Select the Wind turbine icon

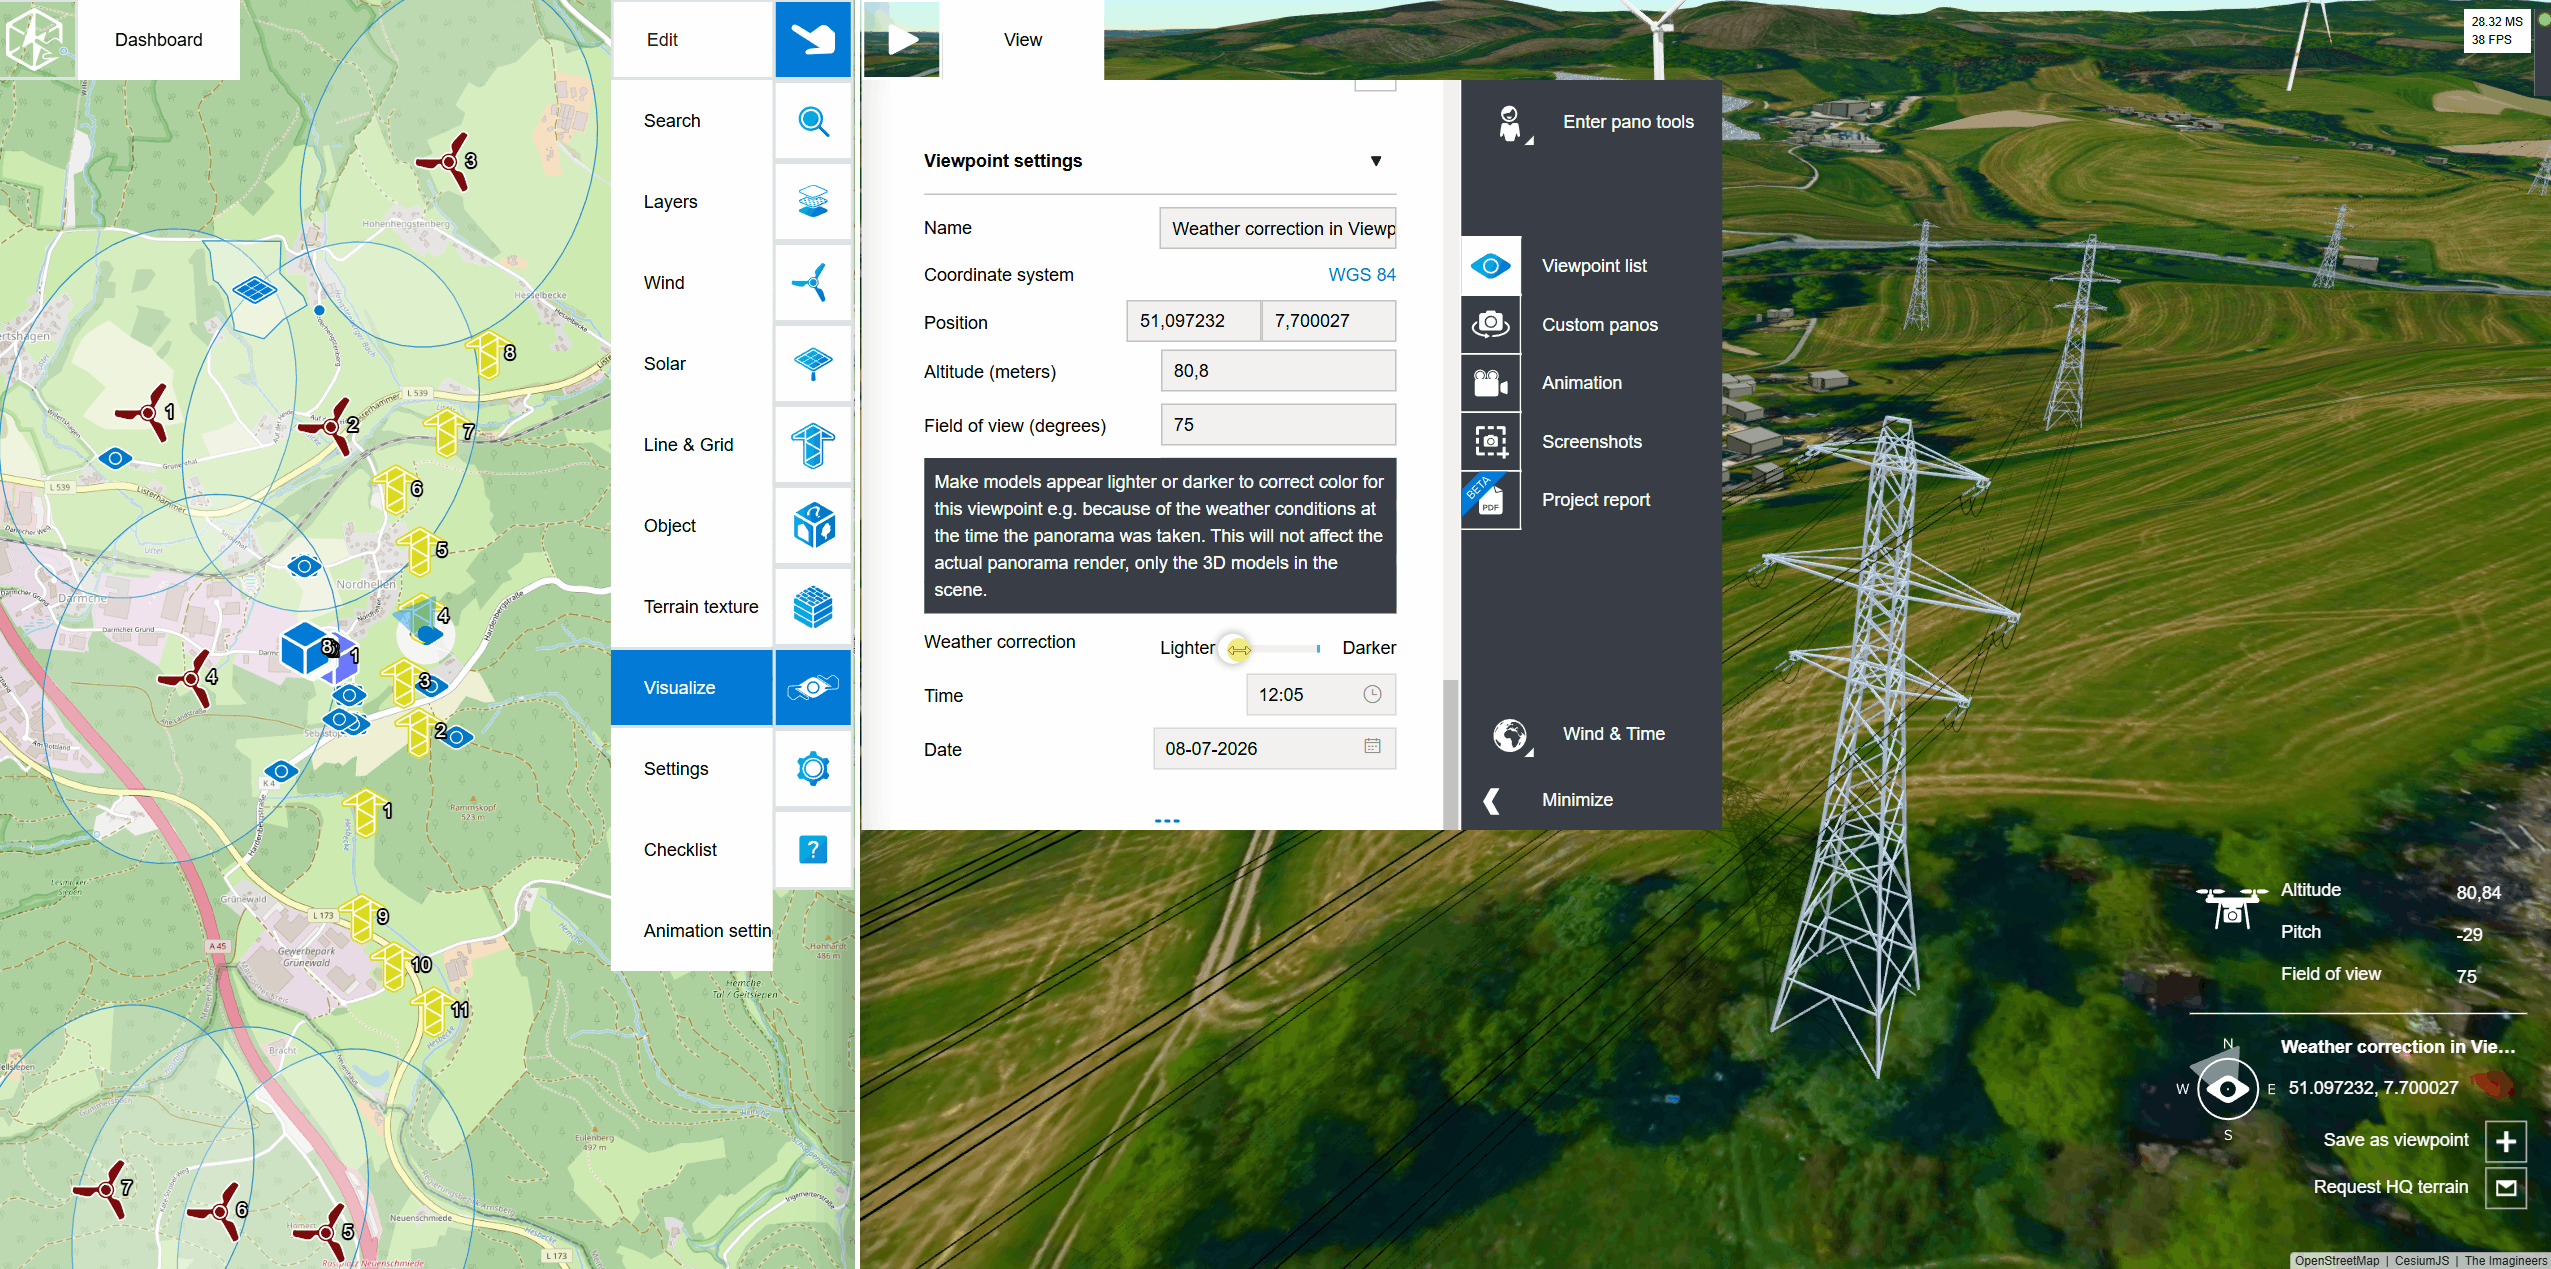coord(813,283)
